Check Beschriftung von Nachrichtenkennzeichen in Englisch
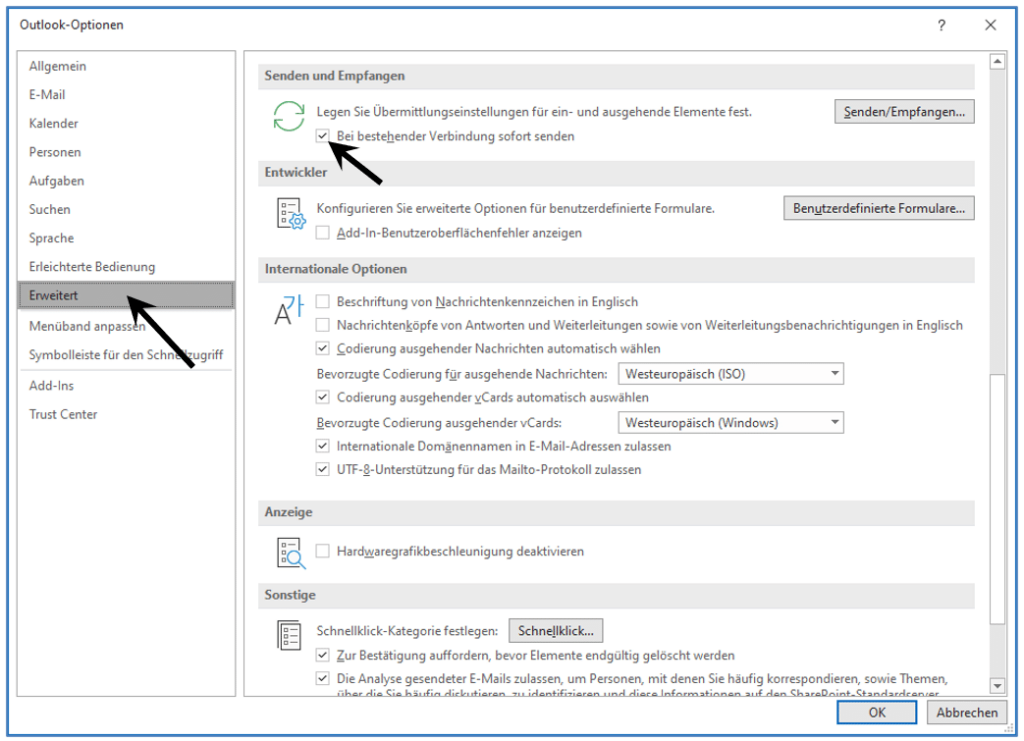This screenshot has width=1024, height=741. [323, 301]
